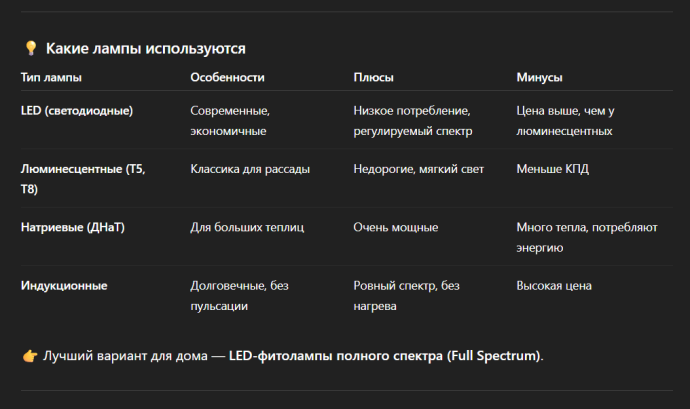The width and height of the screenshot is (690, 409).
Task: Click the "Ровный спектр, без нагрева" cell
Action: click(406, 296)
